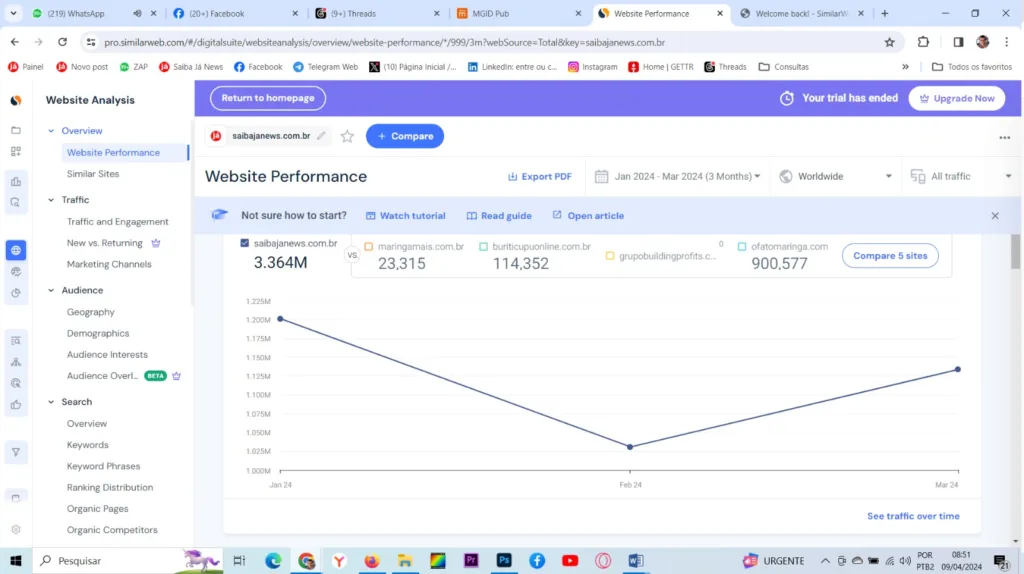Click the star favorite icon beside saibajanews.com.br

coord(347,136)
